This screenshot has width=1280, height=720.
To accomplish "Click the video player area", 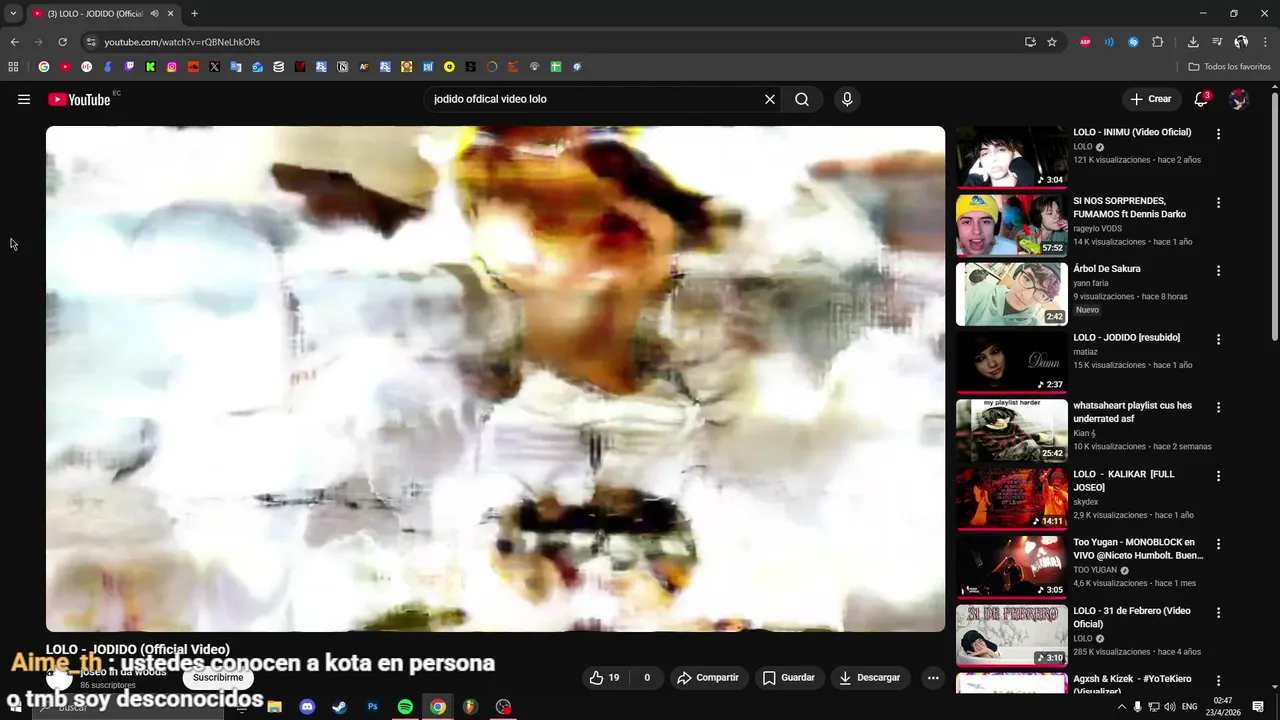I will 495,378.
